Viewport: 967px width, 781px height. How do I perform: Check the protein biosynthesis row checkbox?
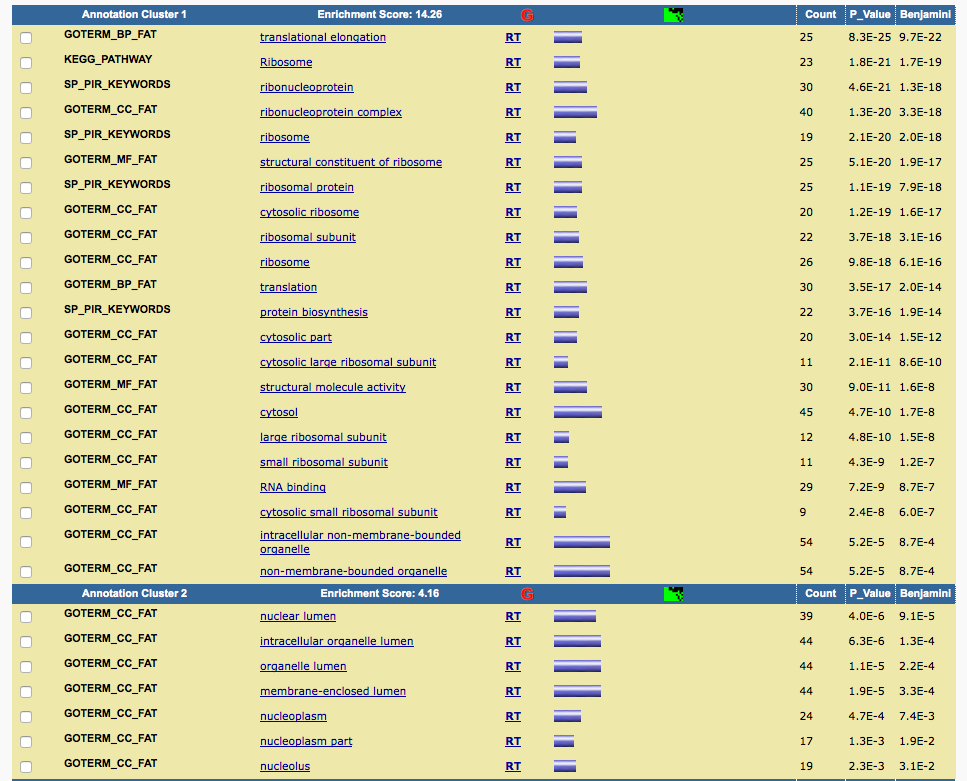(26, 313)
